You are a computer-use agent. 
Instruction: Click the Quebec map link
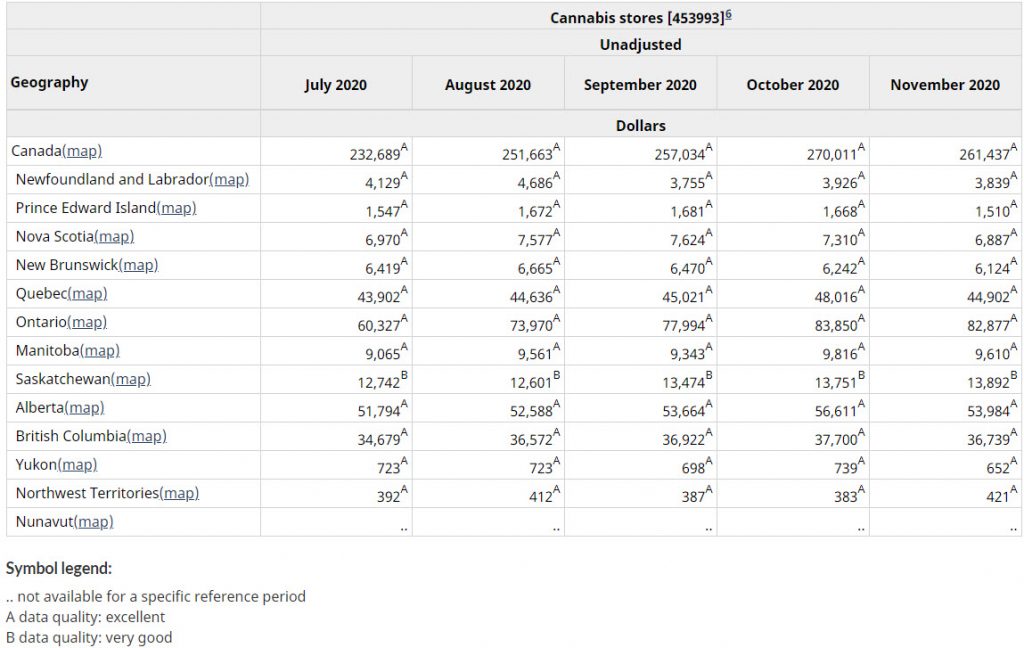click(x=87, y=294)
